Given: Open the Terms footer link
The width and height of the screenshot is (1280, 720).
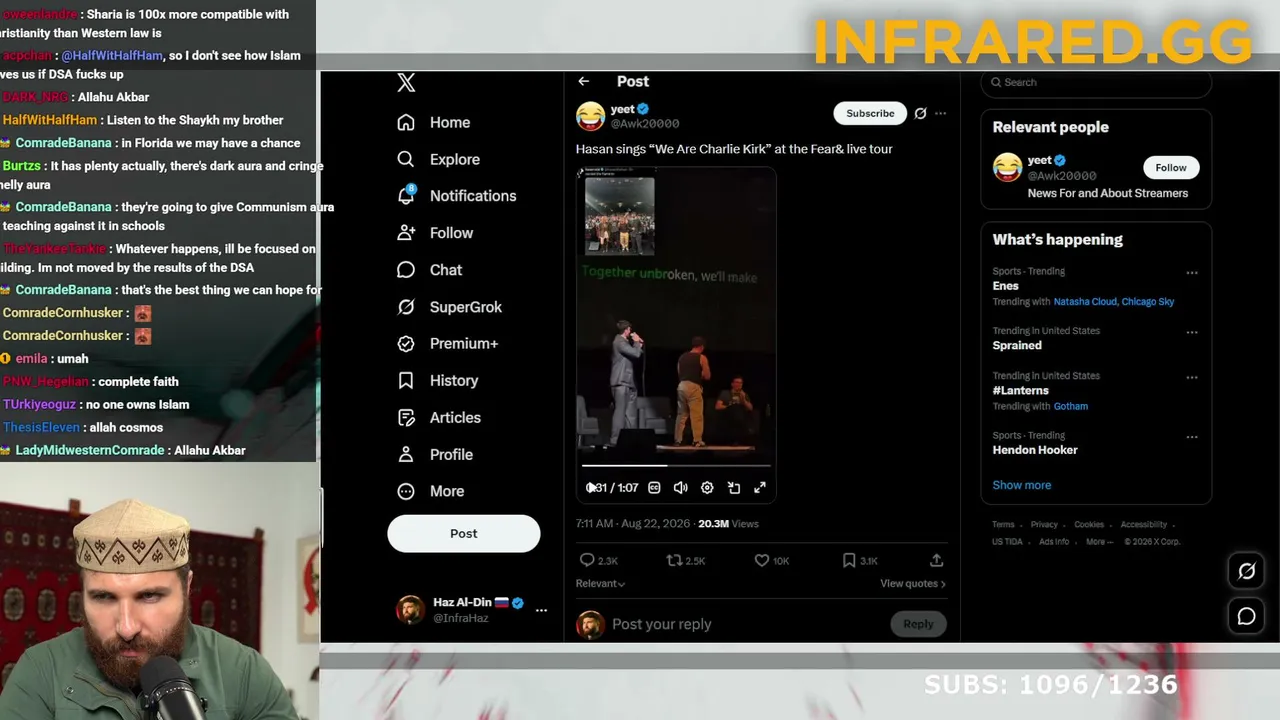Looking at the screenshot, I should [x=1003, y=525].
